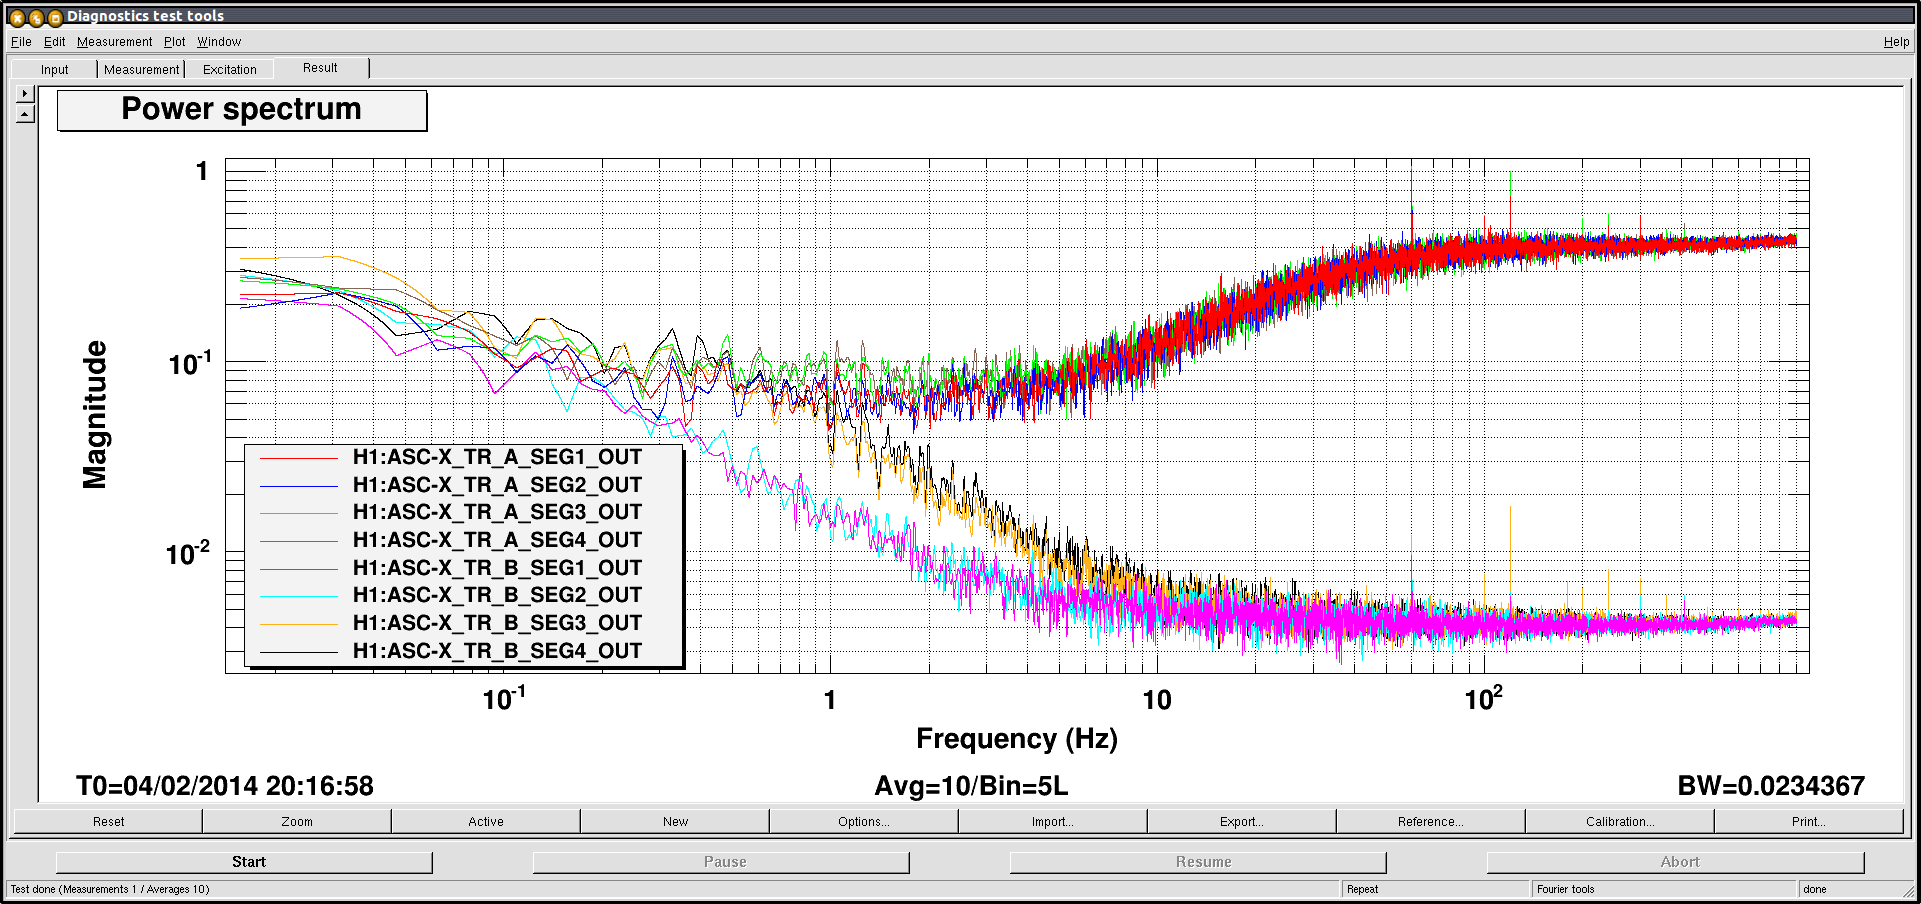1921x904 pixels.
Task: Open the Measurement menu
Action: pyautogui.click(x=114, y=42)
